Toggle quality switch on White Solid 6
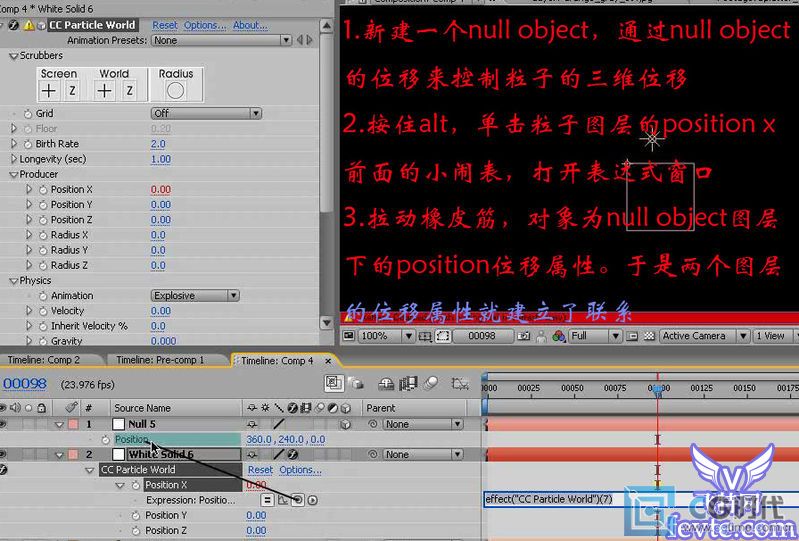 [279, 454]
